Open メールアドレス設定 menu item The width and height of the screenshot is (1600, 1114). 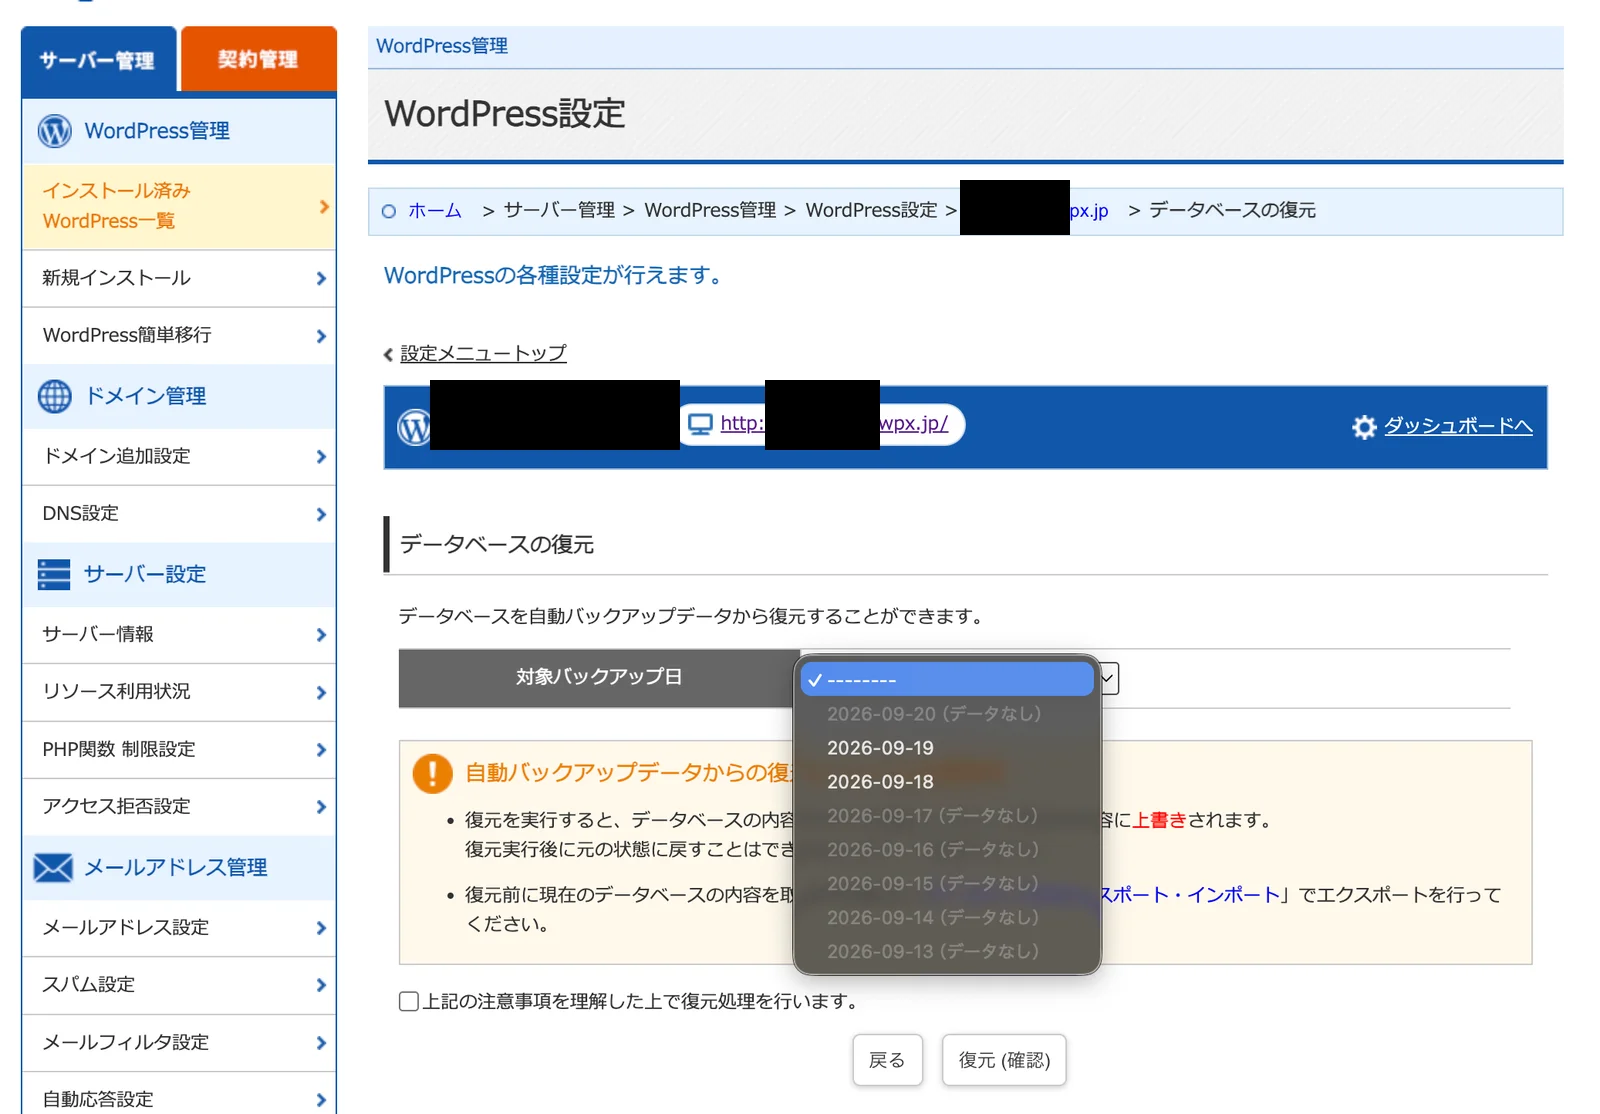point(179,928)
